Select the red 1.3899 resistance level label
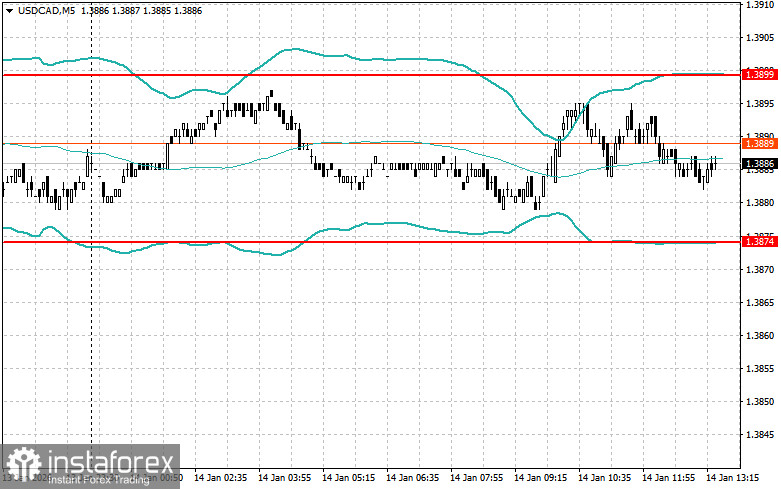The width and height of the screenshot is (781, 489). coord(760,75)
